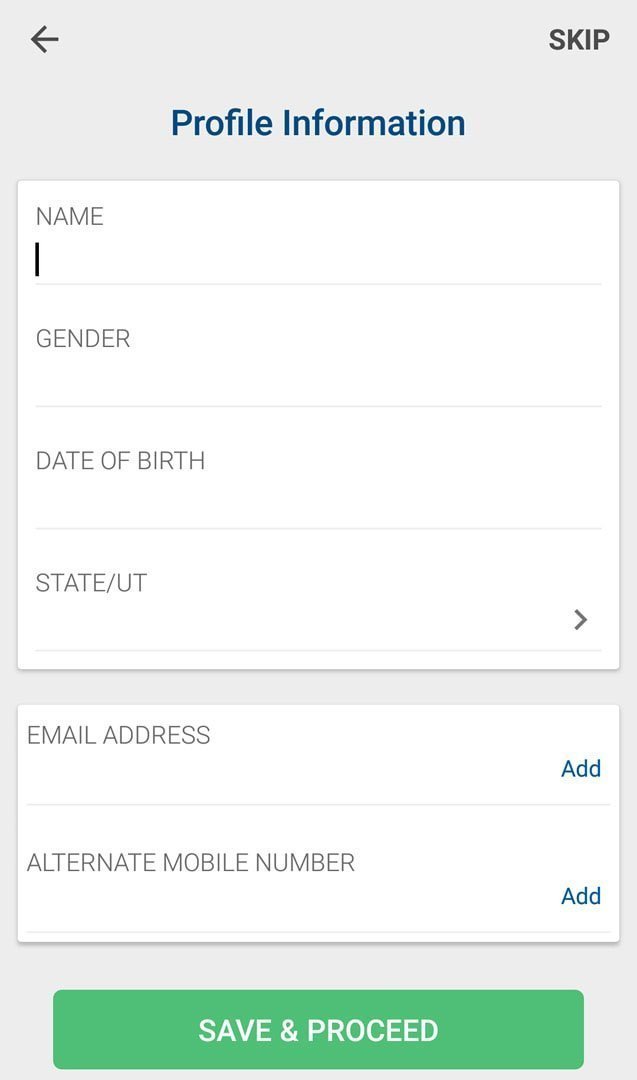Skip the profile information step
This screenshot has width=637, height=1080.
click(x=579, y=40)
